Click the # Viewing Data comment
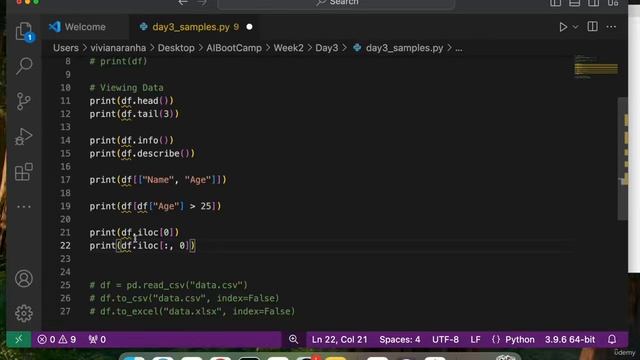This screenshot has width=640, height=360. tap(127, 88)
